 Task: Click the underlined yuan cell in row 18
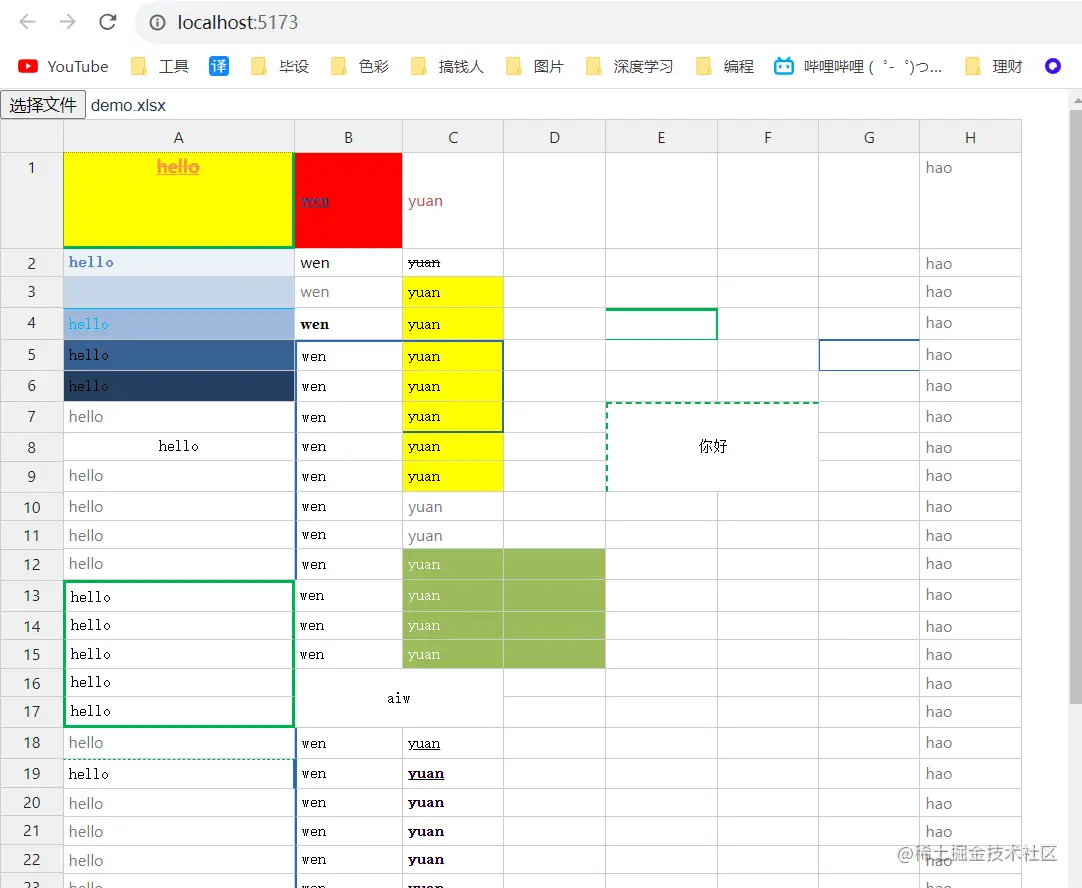(x=453, y=743)
